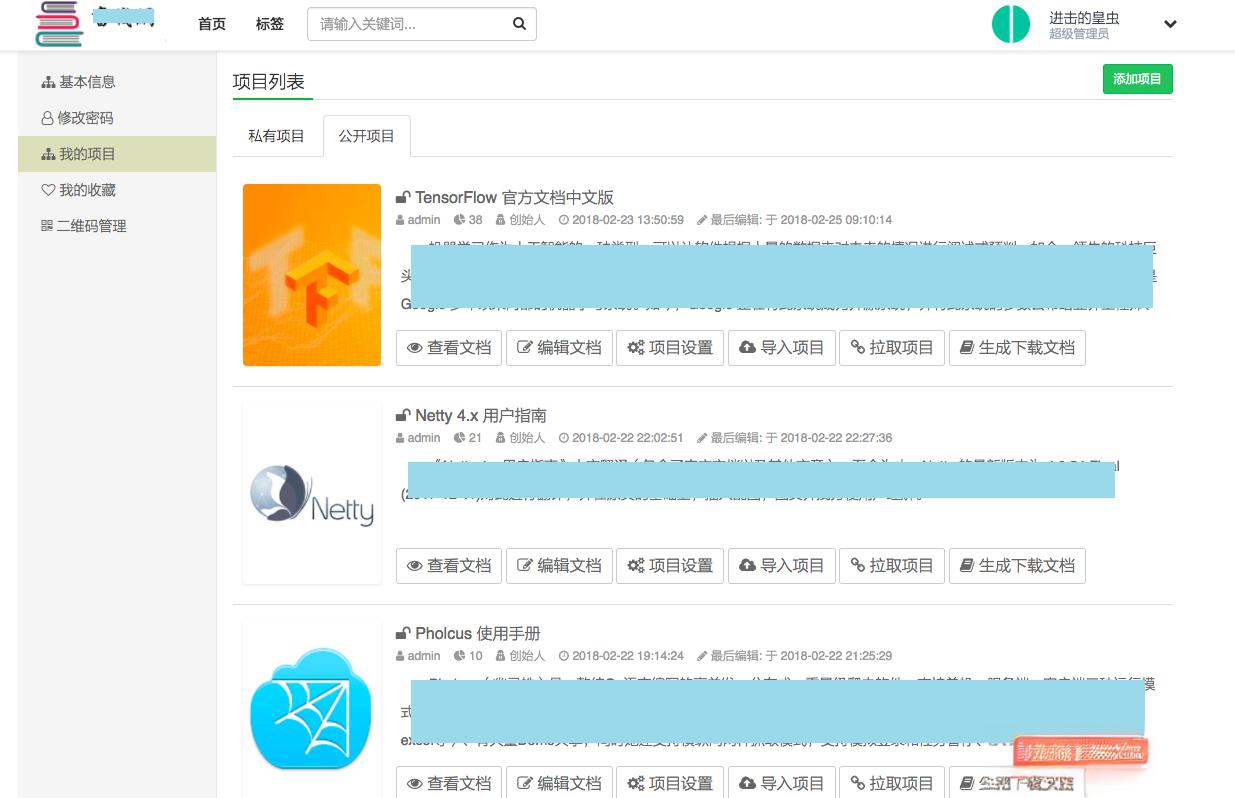This screenshot has width=1235, height=798.
Task: Open the TensorFlow cover thumbnail
Action: click(312, 274)
